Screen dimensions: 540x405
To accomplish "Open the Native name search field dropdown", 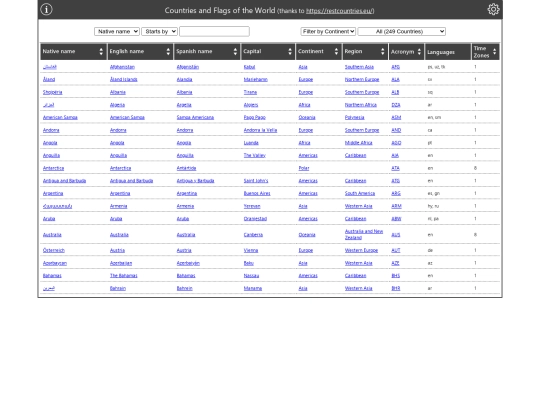I will 117,31.
